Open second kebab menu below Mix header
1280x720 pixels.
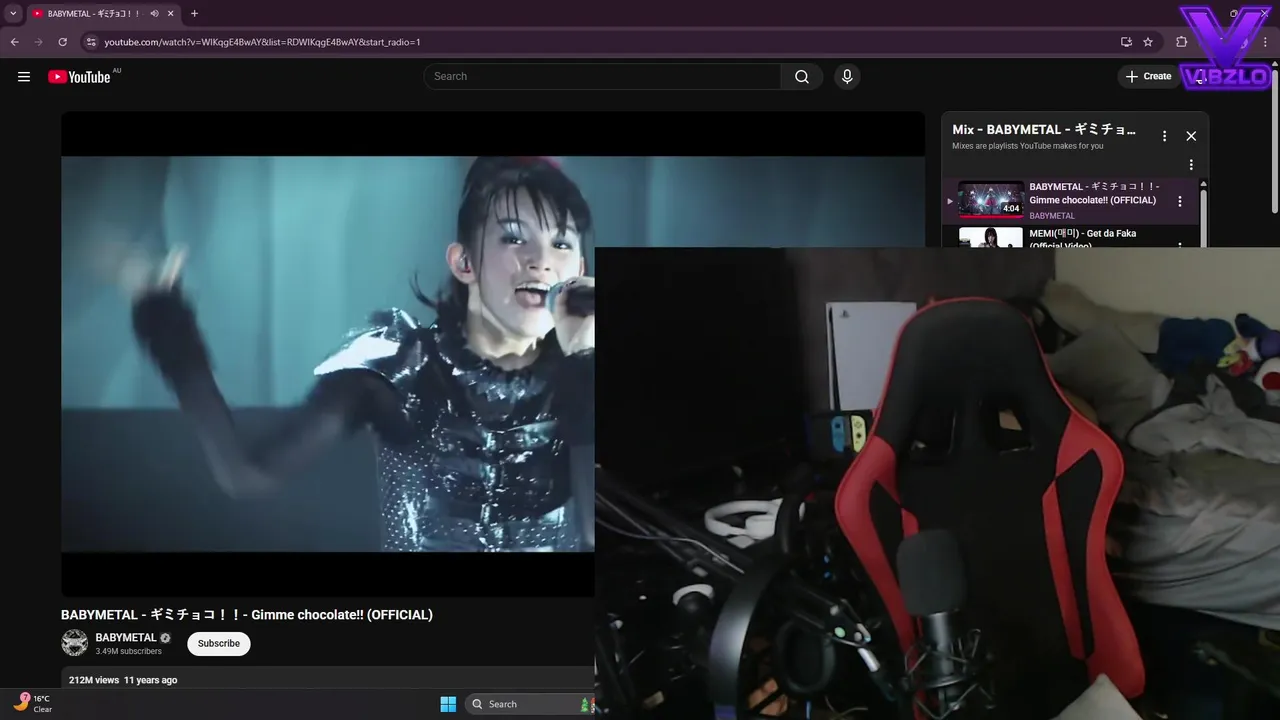point(1191,165)
